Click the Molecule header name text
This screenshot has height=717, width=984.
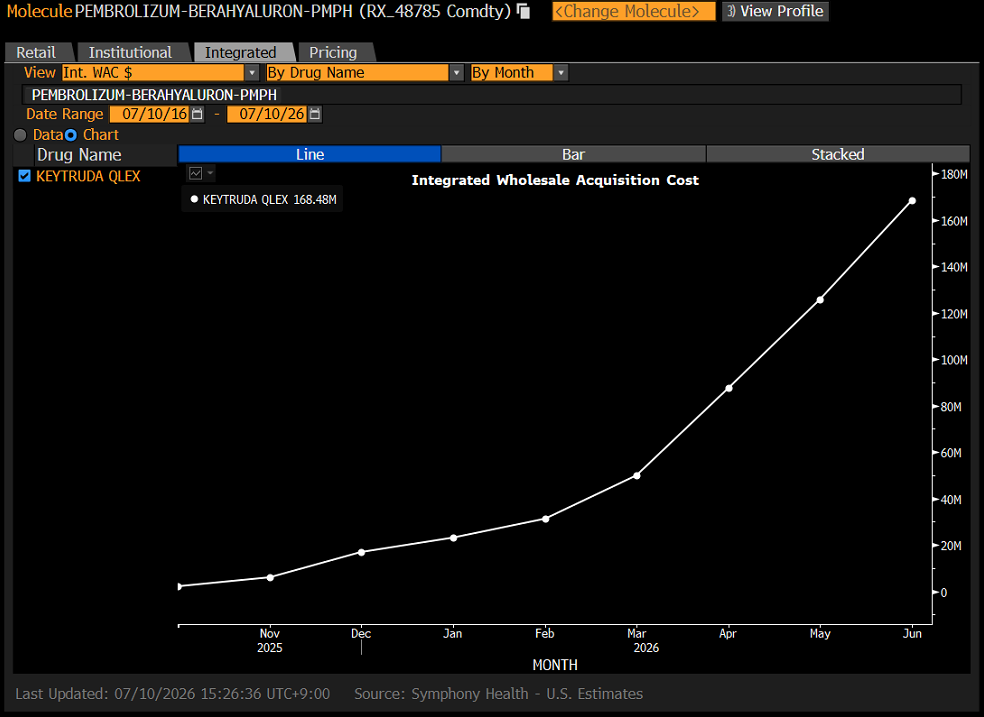tap(292, 11)
